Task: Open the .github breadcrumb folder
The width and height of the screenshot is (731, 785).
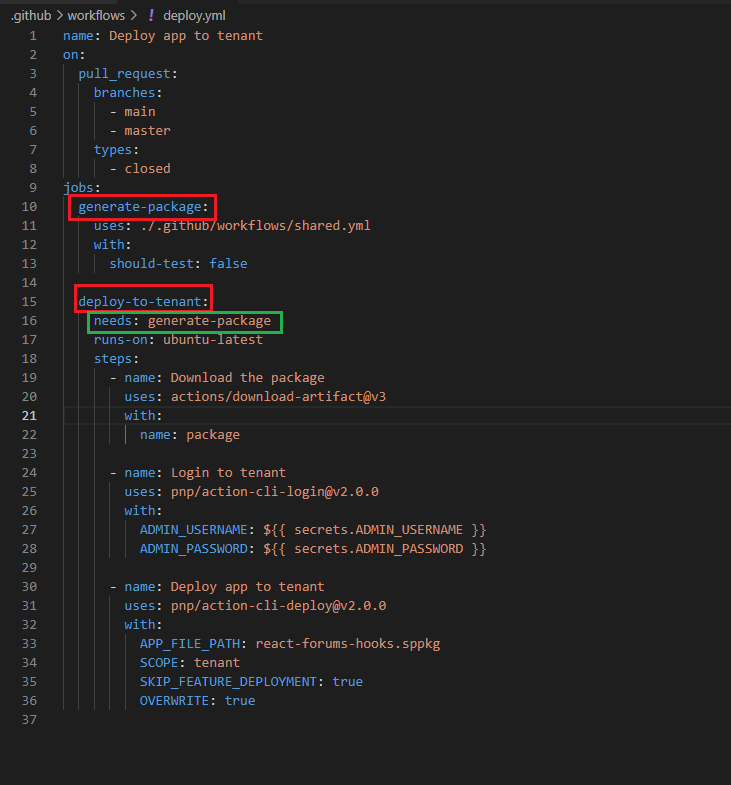Action: (32, 16)
